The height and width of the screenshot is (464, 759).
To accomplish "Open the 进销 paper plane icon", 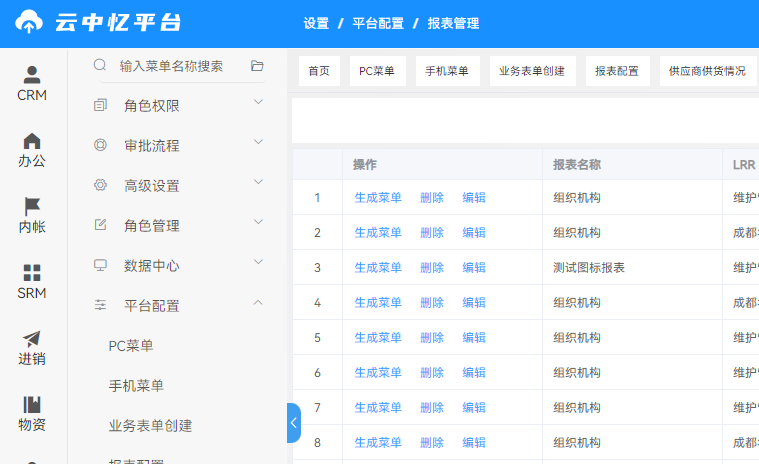I will tap(32, 339).
